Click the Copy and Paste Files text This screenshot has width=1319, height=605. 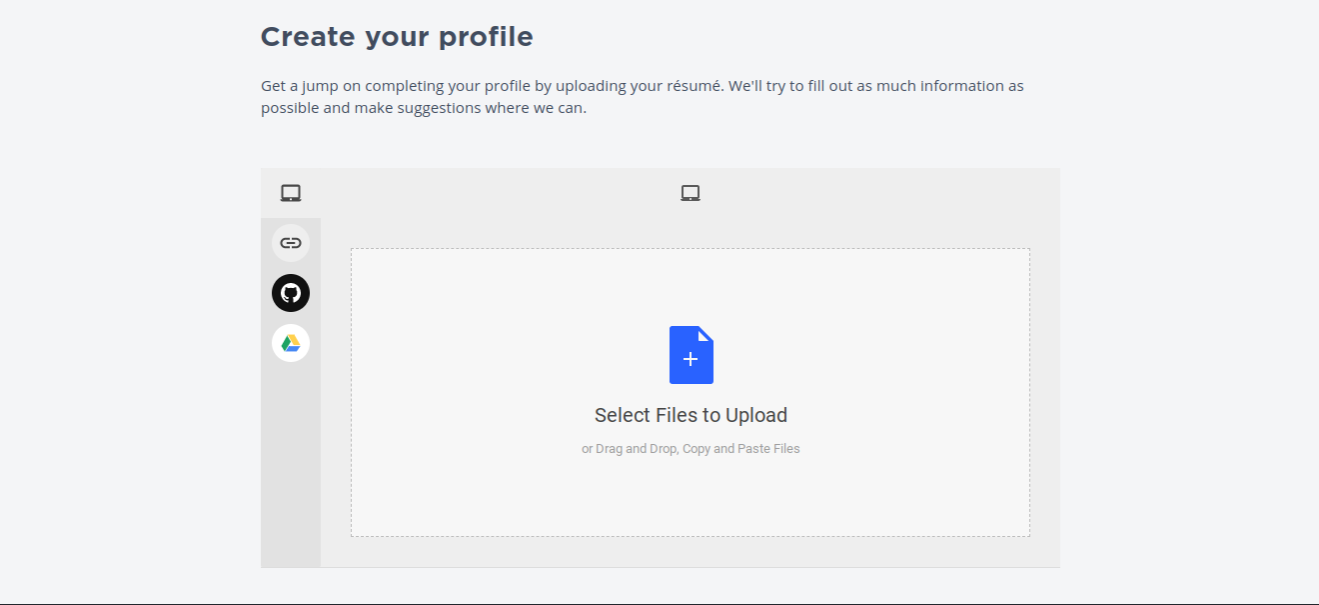point(741,449)
